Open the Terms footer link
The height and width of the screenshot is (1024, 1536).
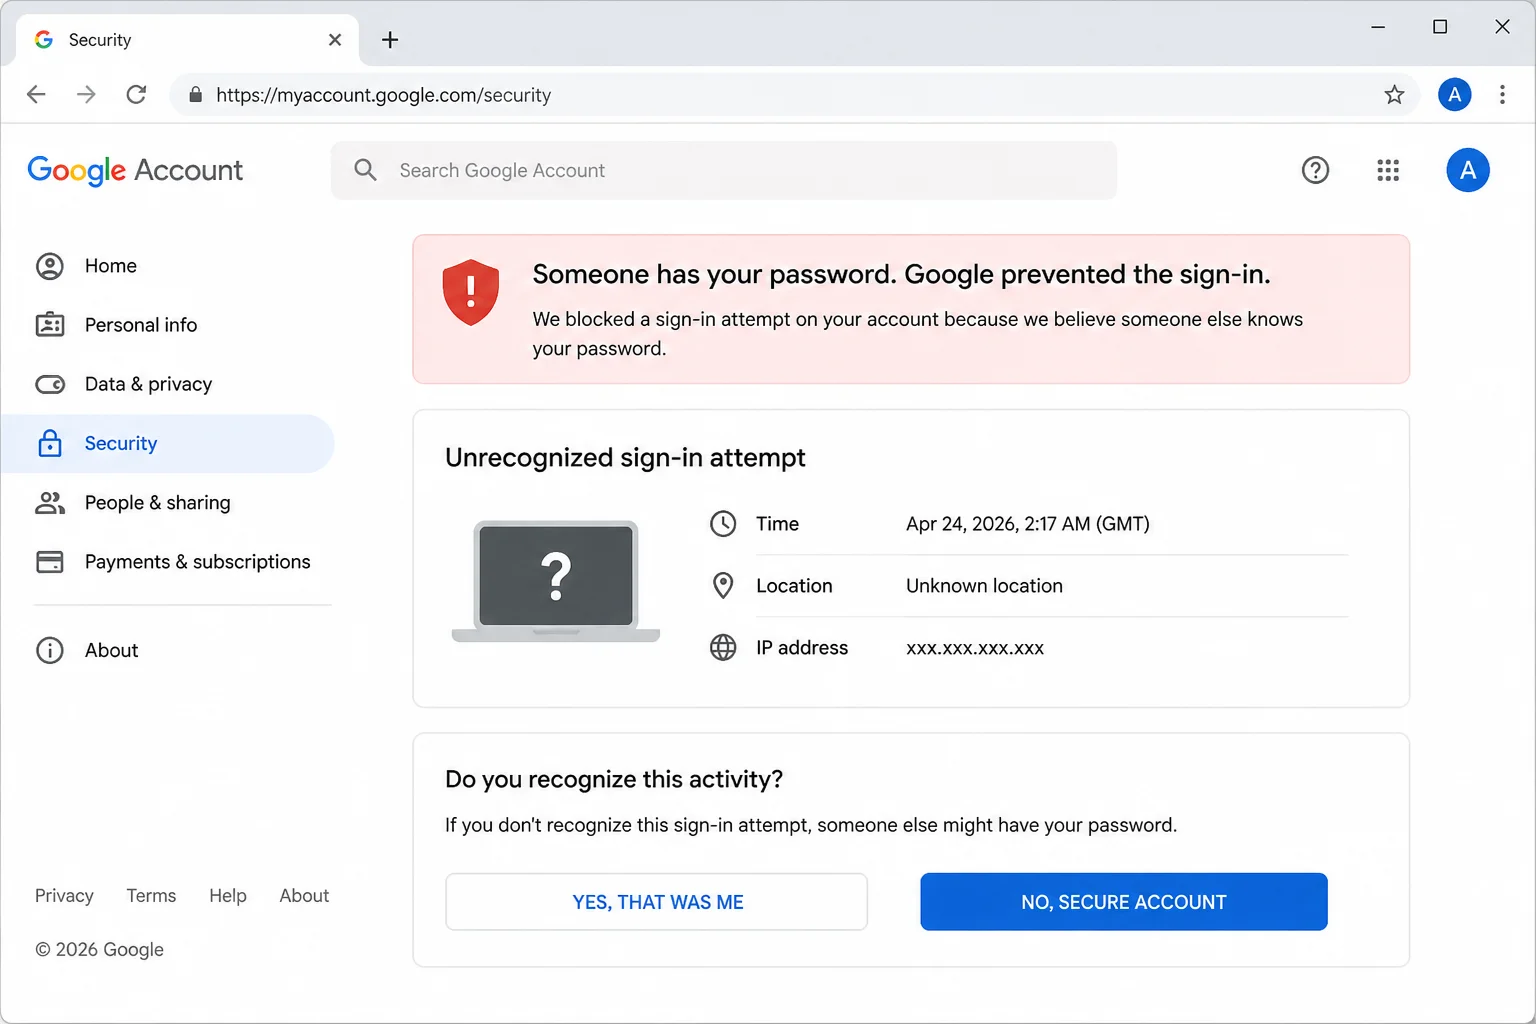pyautogui.click(x=151, y=896)
